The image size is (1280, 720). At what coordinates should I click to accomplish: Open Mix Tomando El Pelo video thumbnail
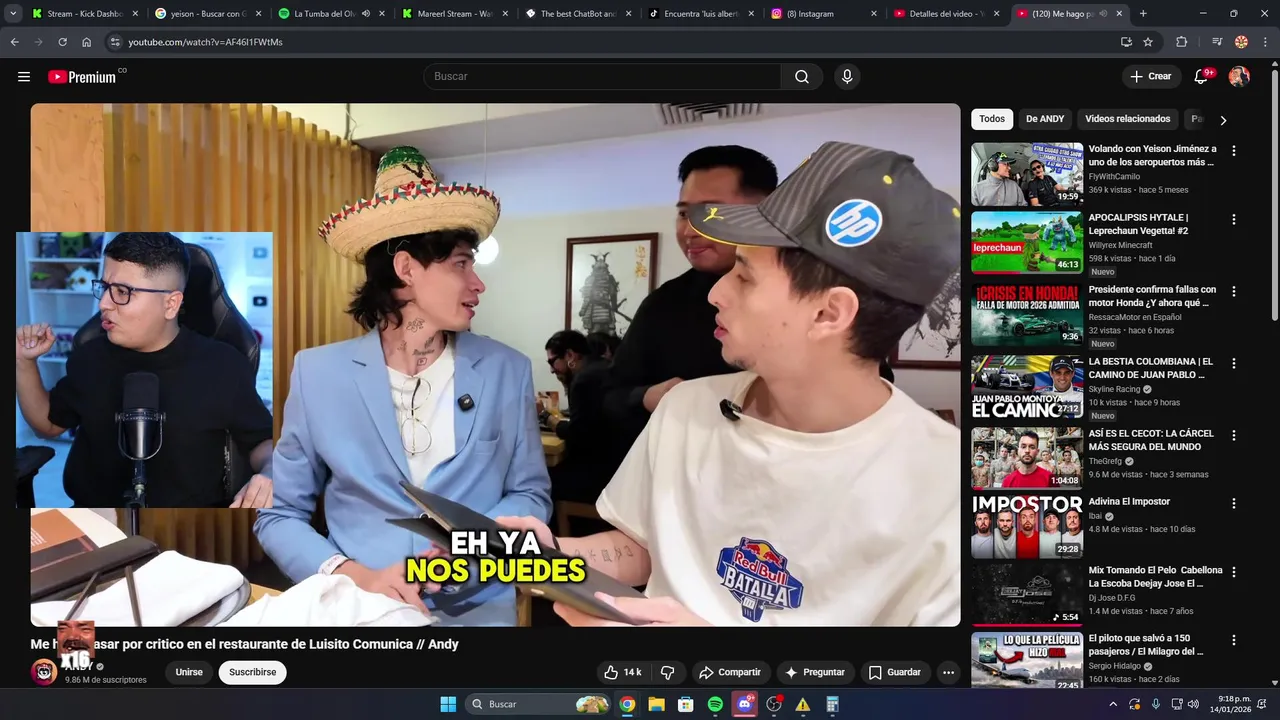point(1027,595)
